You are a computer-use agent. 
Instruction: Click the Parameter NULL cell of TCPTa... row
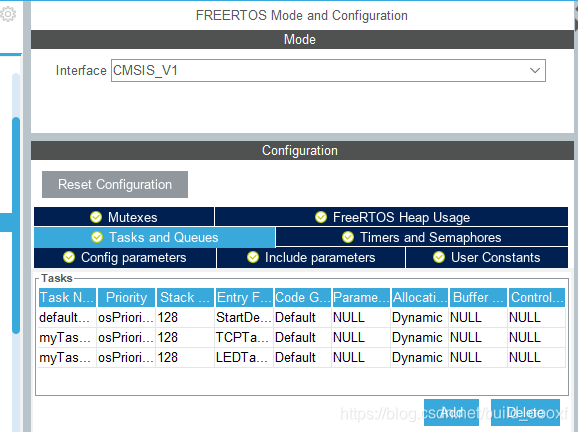click(361, 337)
